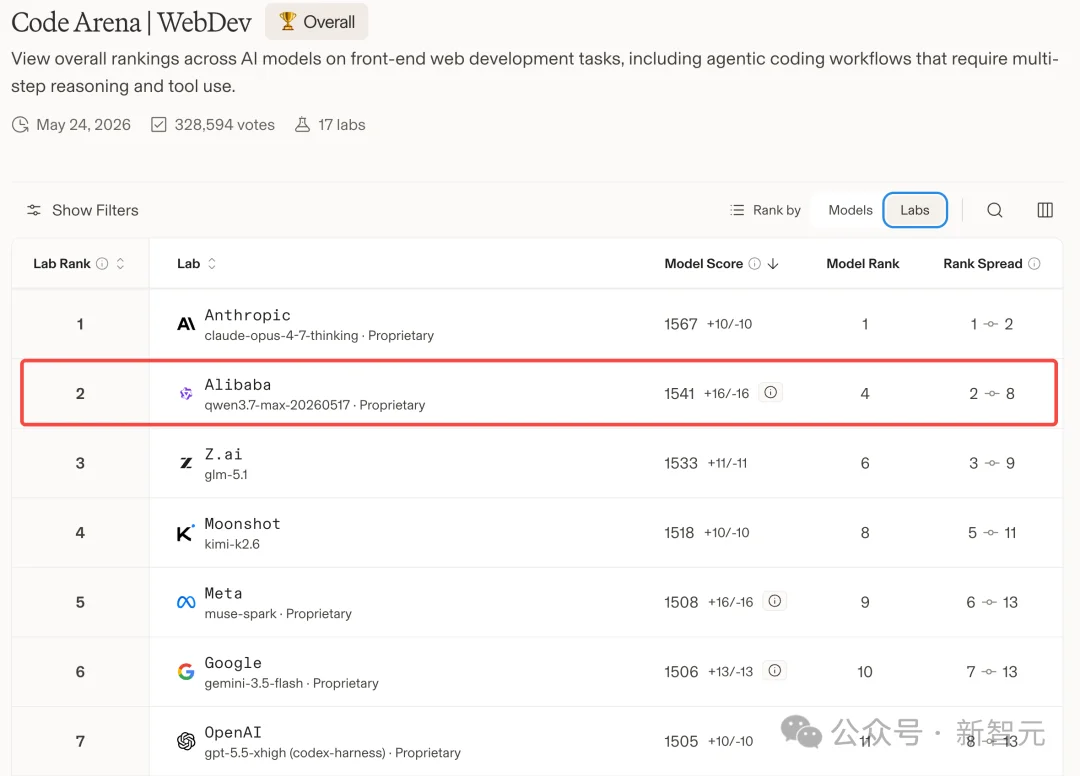Open Show Filters panel
The width and height of the screenshot is (1080, 776).
coord(83,210)
